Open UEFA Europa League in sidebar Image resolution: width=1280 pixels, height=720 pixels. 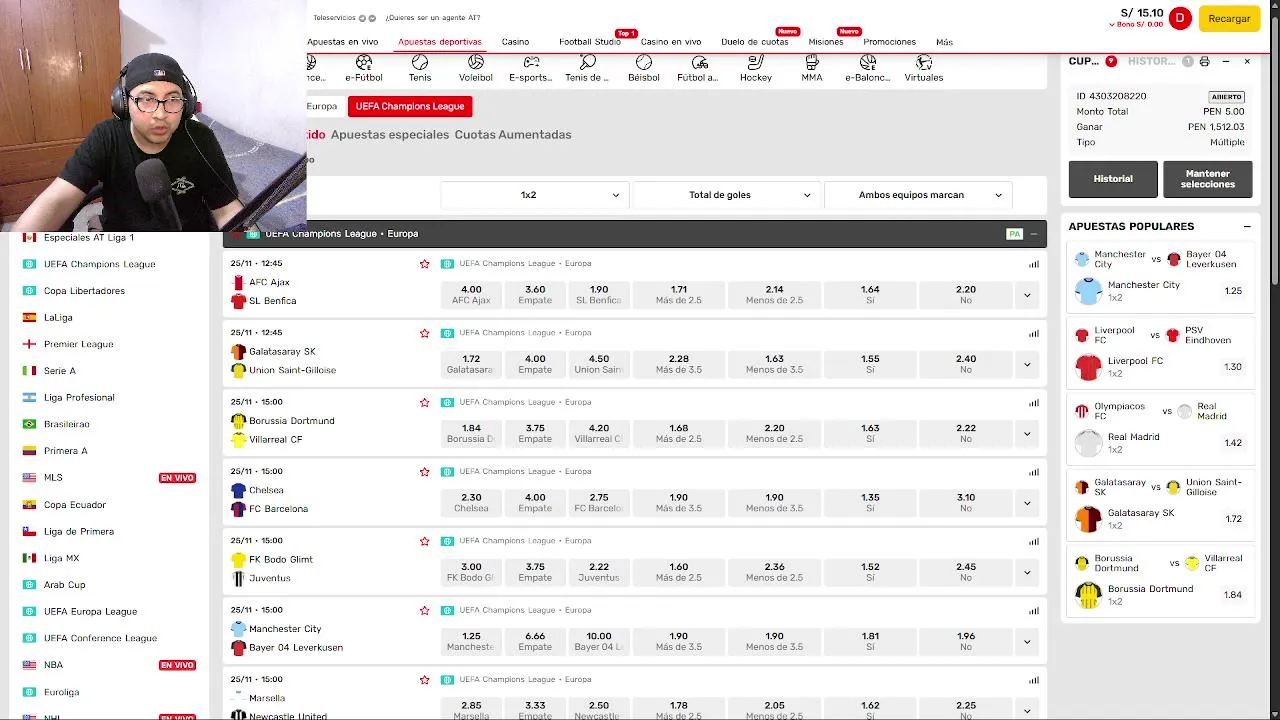(90, 611)
